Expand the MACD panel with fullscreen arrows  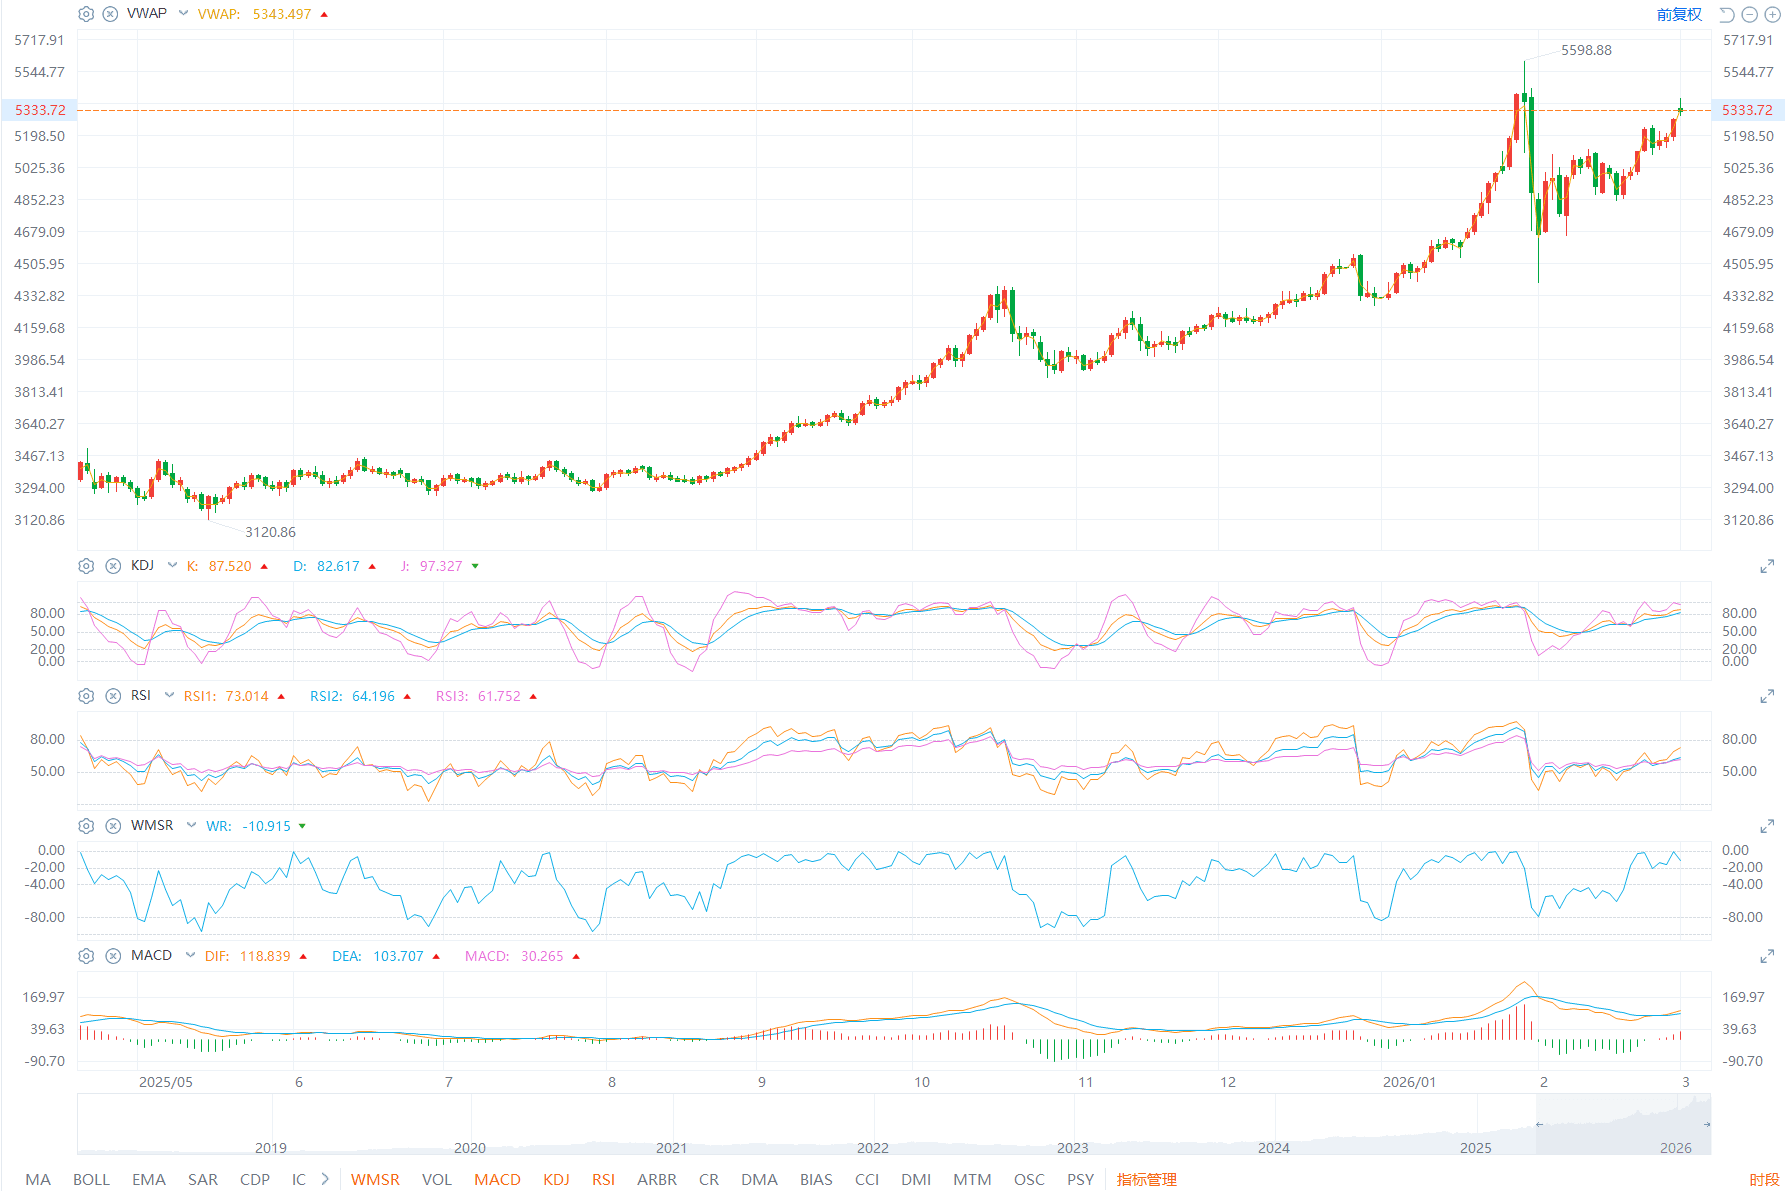[x=1766, y=956]
